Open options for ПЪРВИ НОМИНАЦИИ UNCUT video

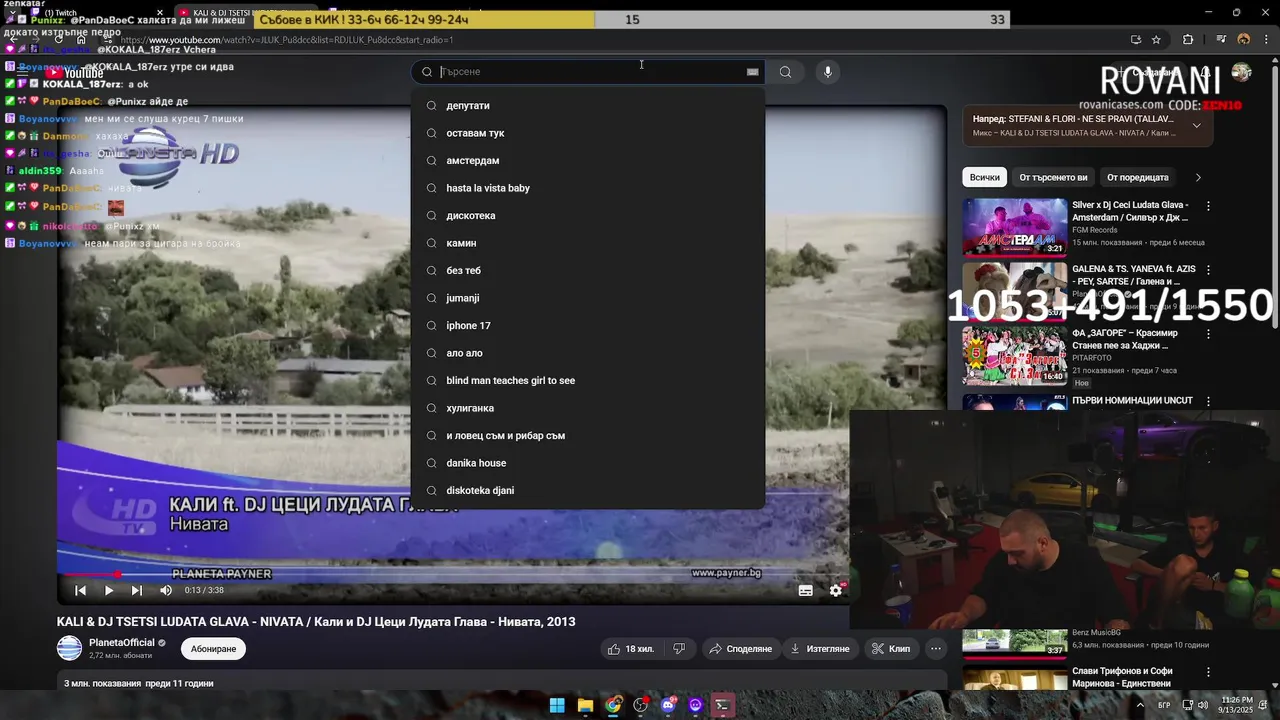pyautogui.click(x=1208, y=401)
